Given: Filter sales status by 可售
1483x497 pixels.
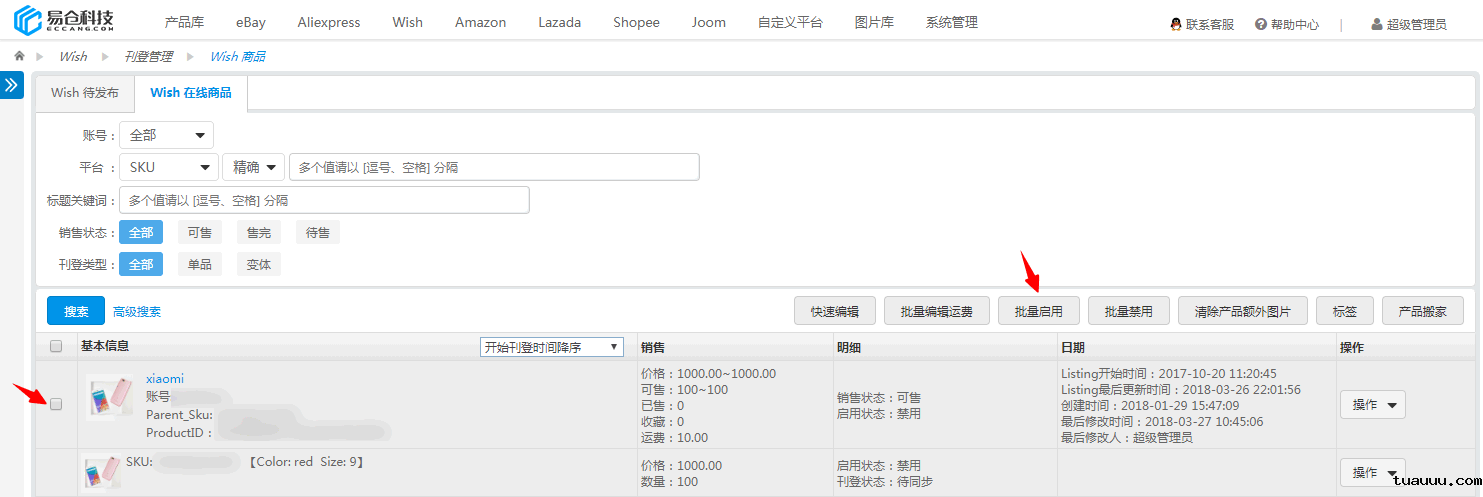Looking at the screenshot, I should [200, 233].
